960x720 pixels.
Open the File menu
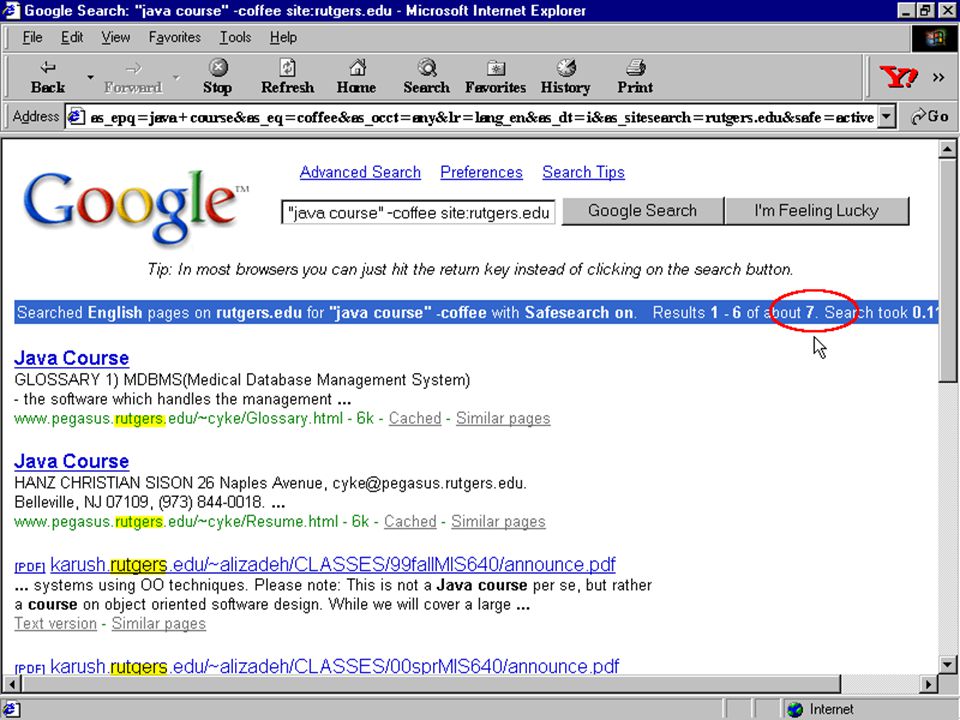(32, 37)
